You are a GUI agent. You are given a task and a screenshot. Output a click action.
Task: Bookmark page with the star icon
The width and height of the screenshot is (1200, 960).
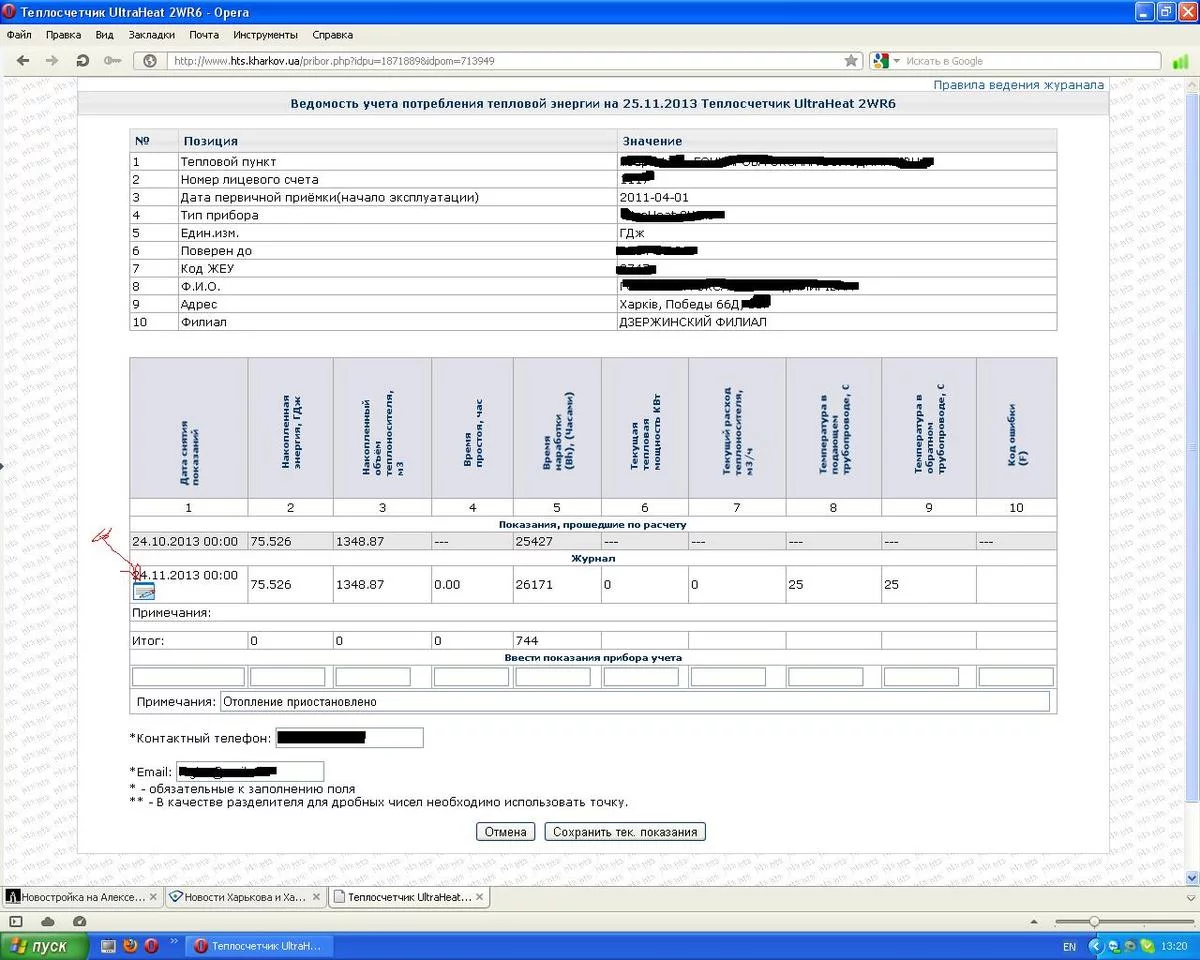coord(851,61)
